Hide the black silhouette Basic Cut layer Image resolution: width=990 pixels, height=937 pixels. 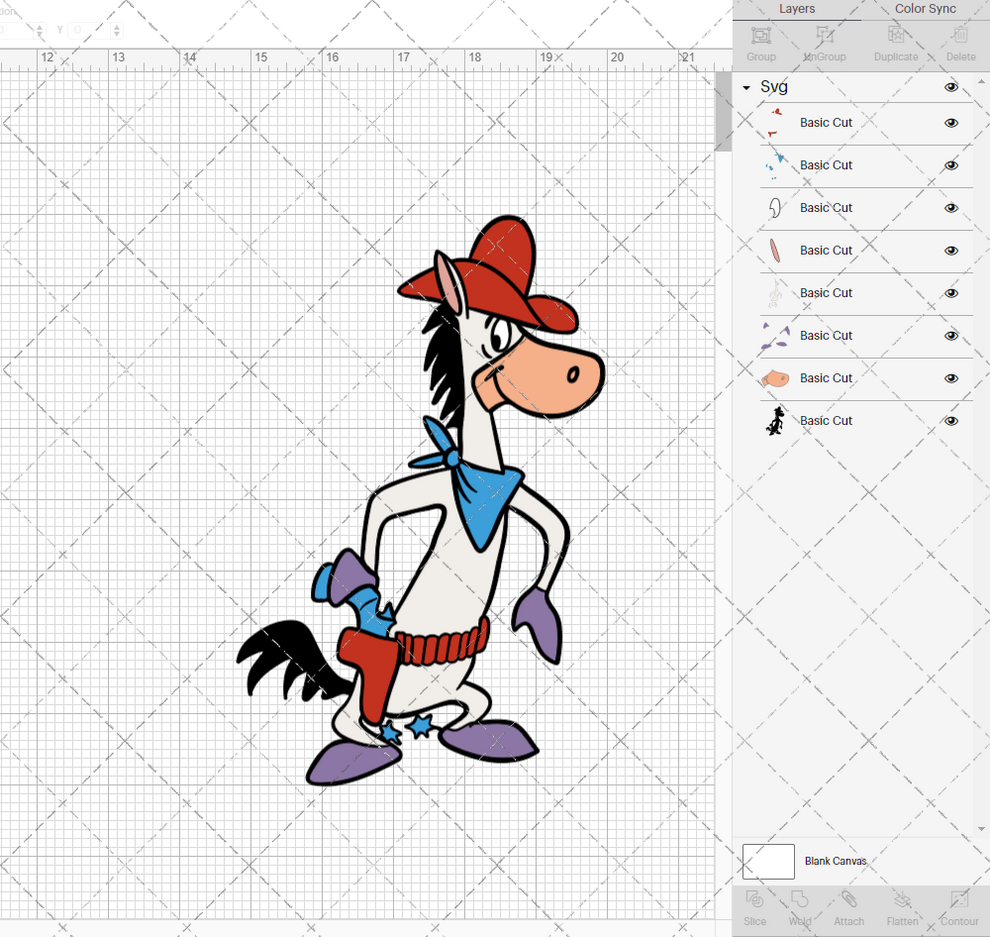click(951, 420)
